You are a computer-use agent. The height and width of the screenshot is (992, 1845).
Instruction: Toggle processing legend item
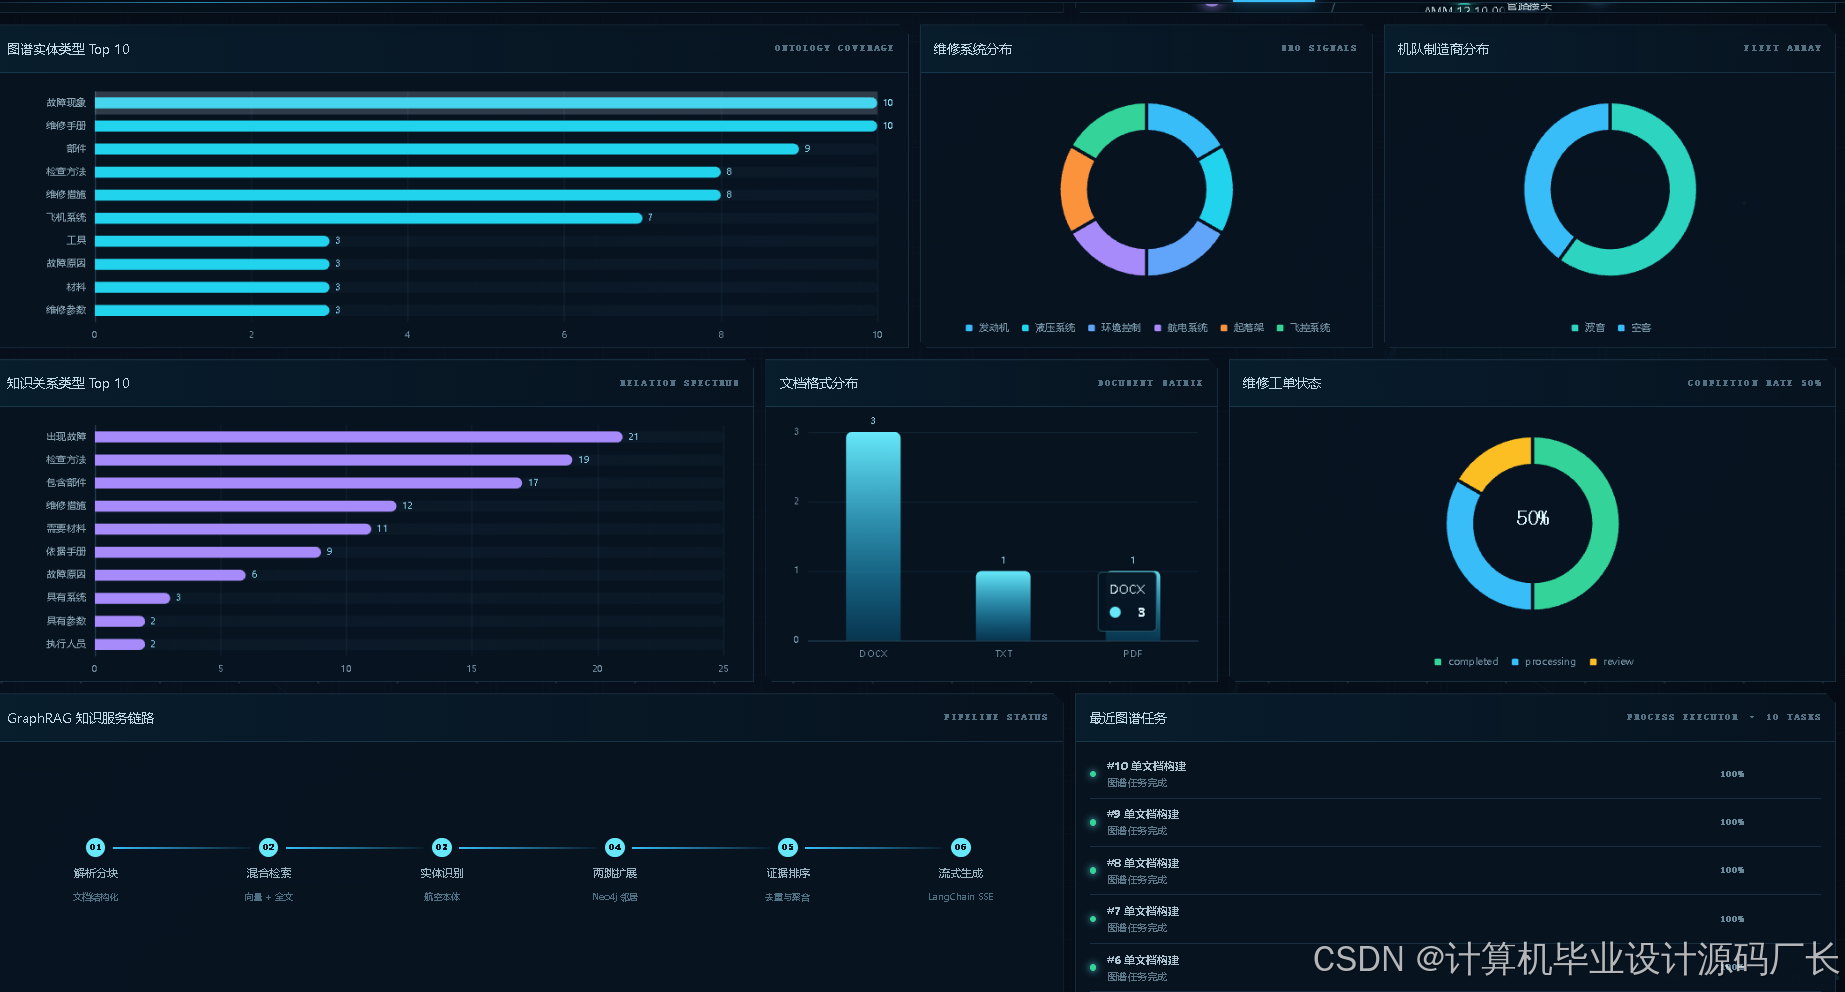coord(1543,662)
